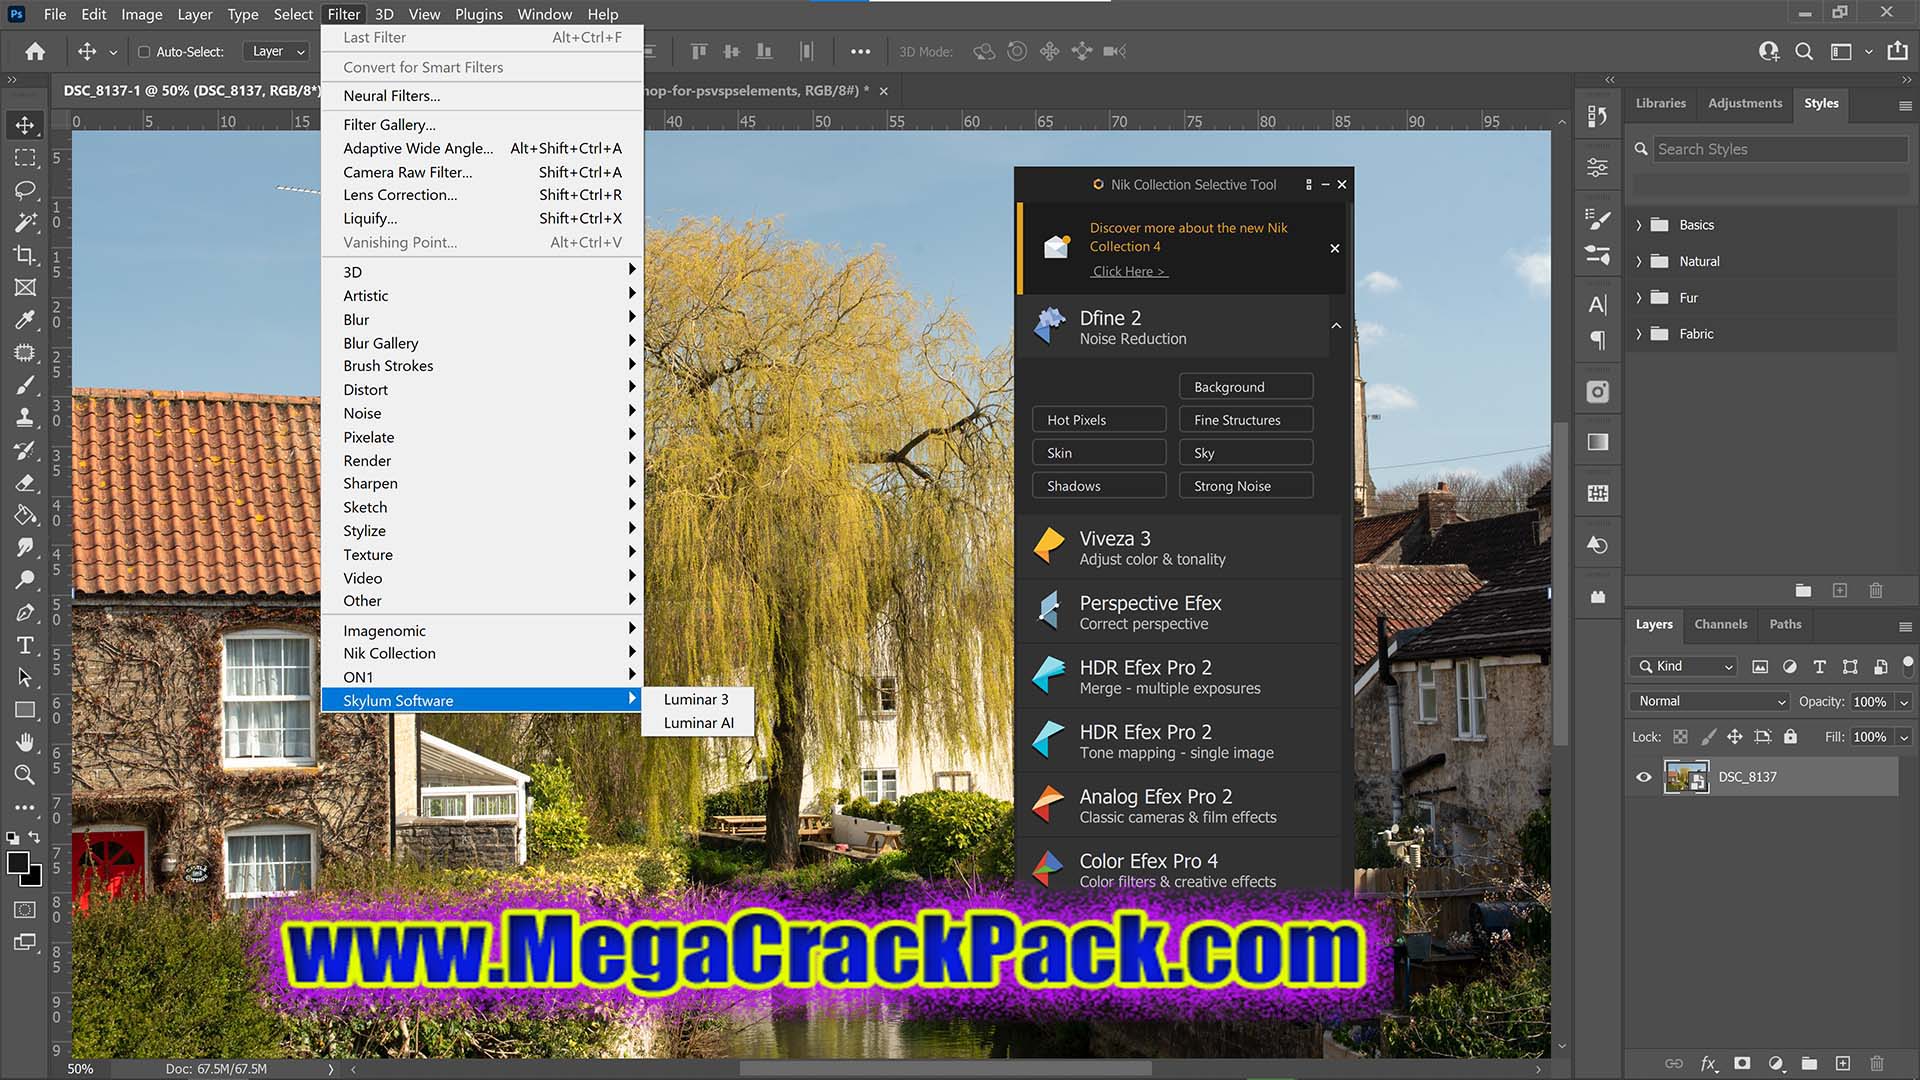Open the Nik Collection filter submenu
The width and height of the screenshot is (1920, 1080).
(482, 653)
